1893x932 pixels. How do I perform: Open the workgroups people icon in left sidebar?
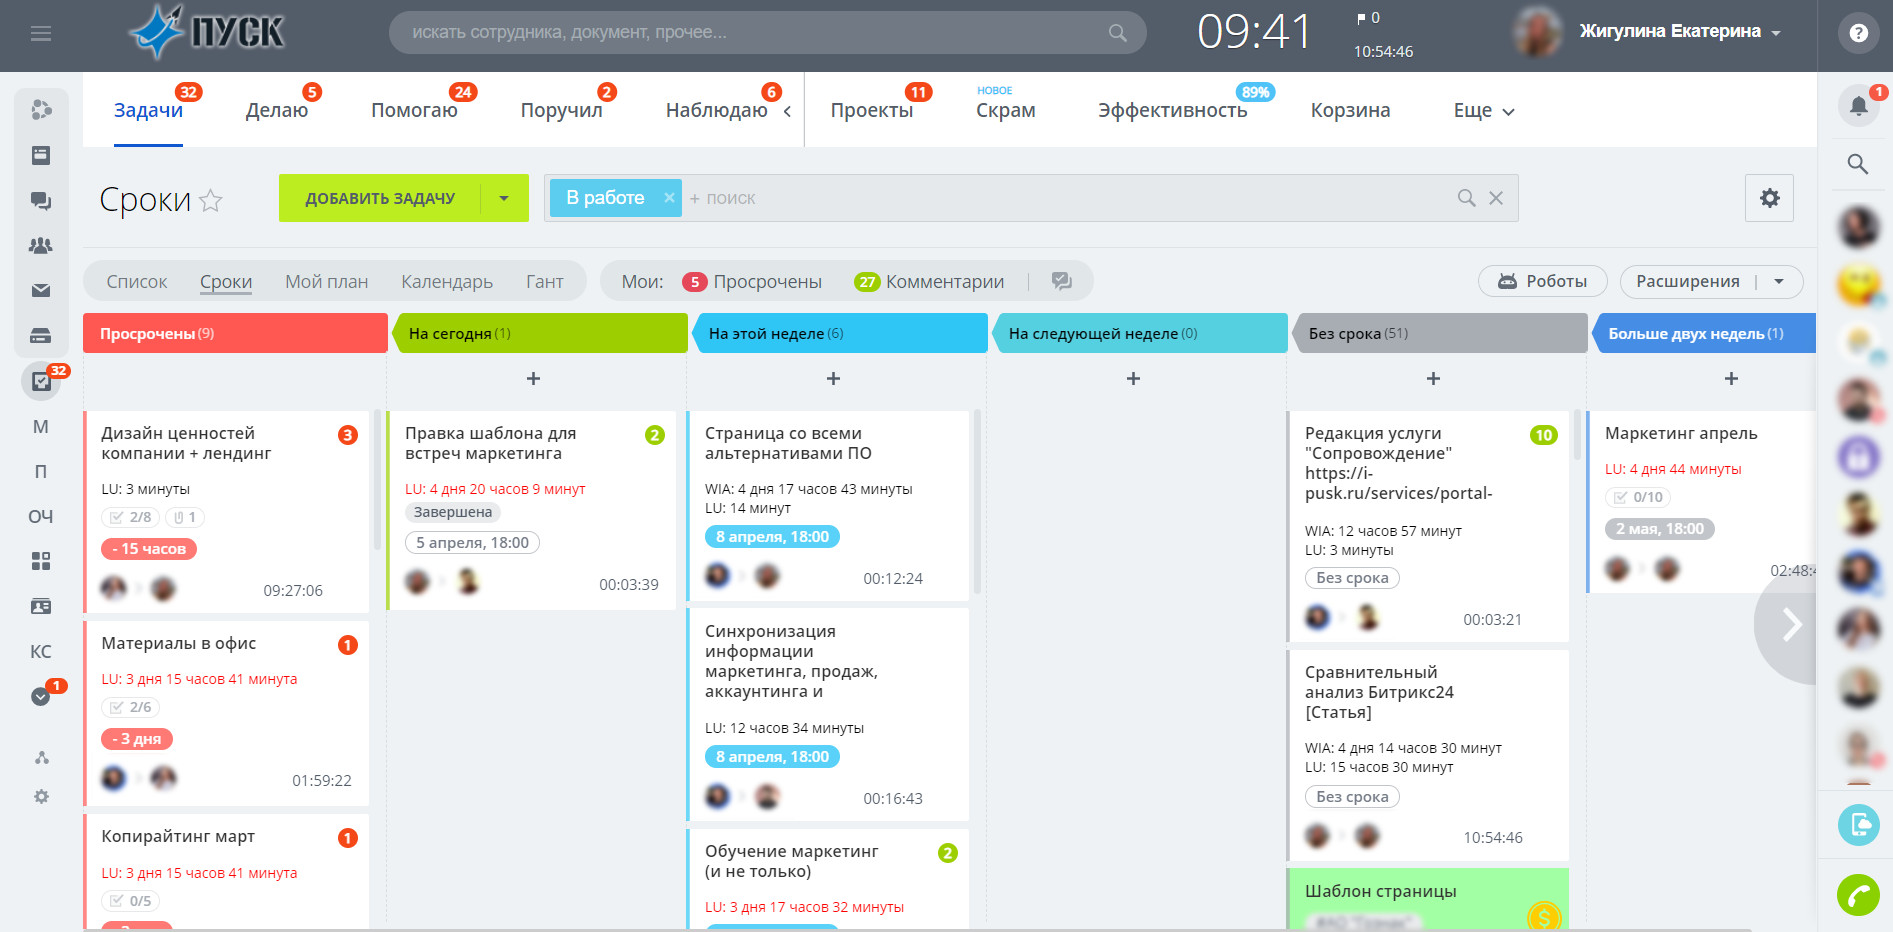coord(41,245)
